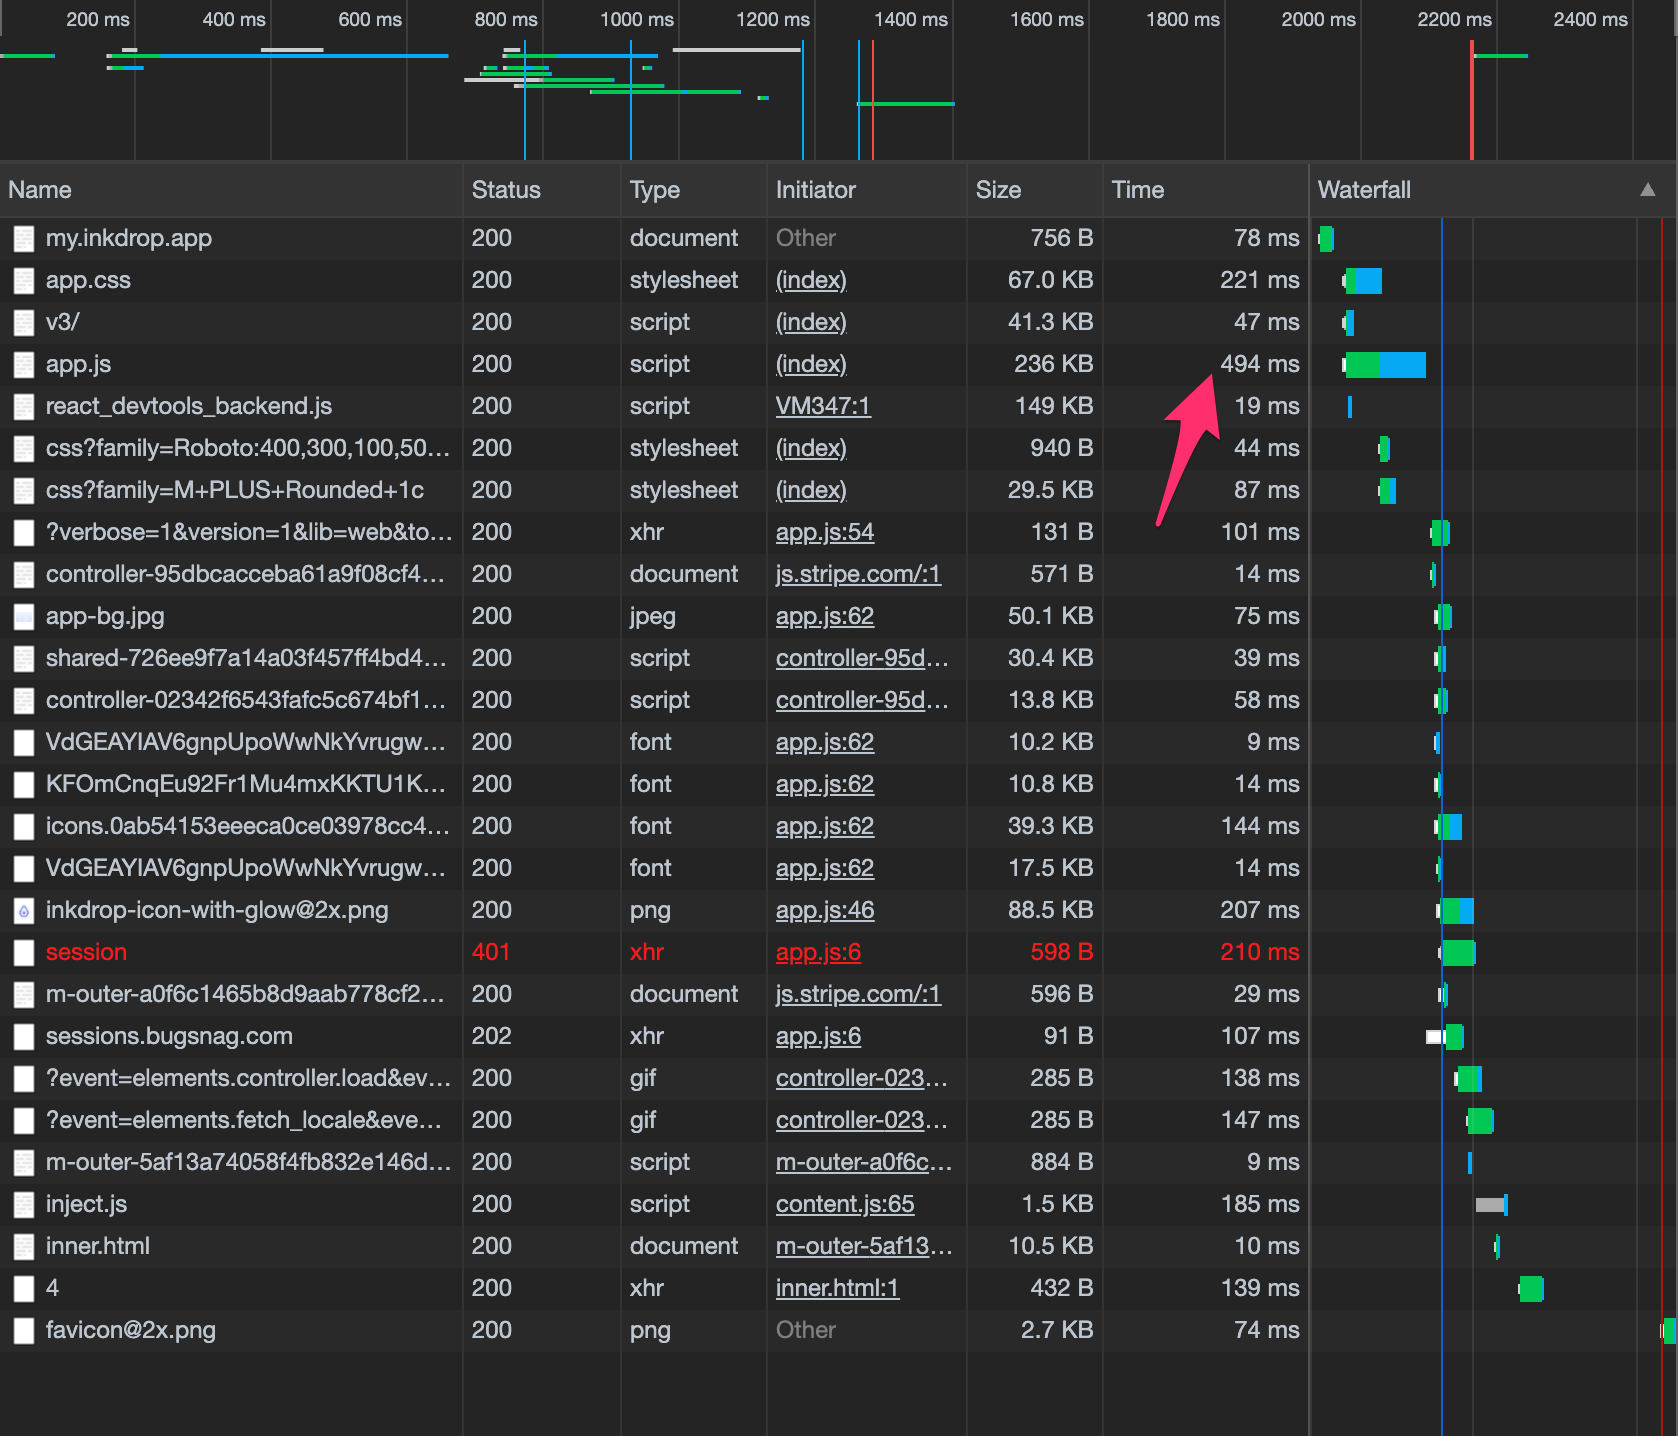This screenshot has height=1436, width=1678.
Task: Click the document icon beside inner.html
Action: point(24,1247)
